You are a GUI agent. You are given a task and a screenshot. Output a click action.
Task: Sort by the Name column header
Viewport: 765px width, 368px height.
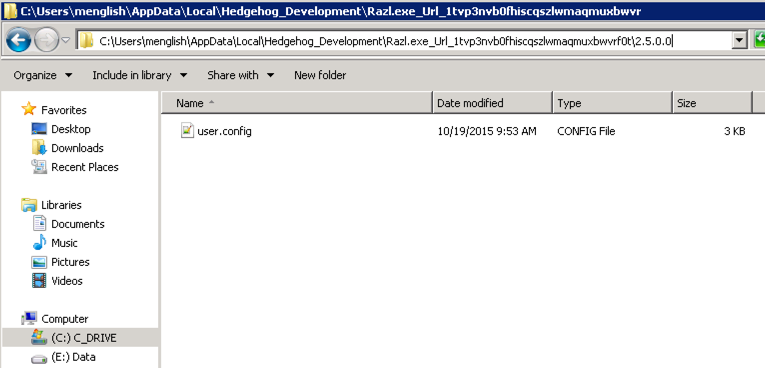tap(297, 103)
